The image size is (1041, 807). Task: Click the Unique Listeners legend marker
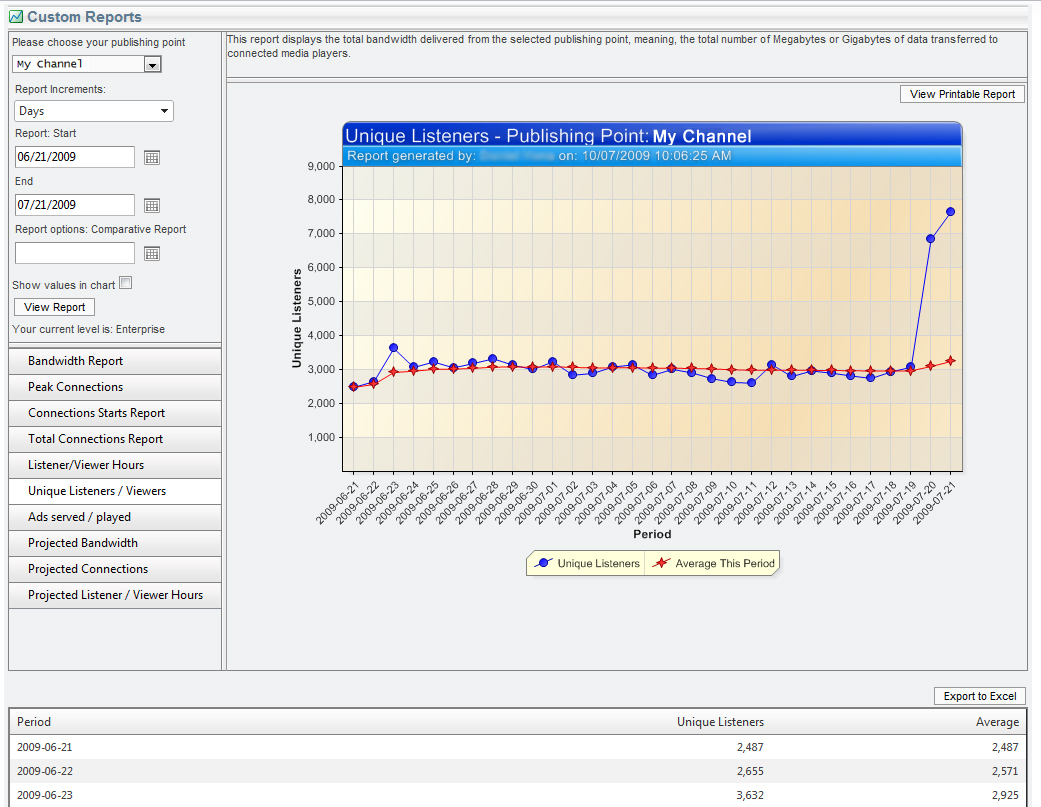tap(544, 564)
